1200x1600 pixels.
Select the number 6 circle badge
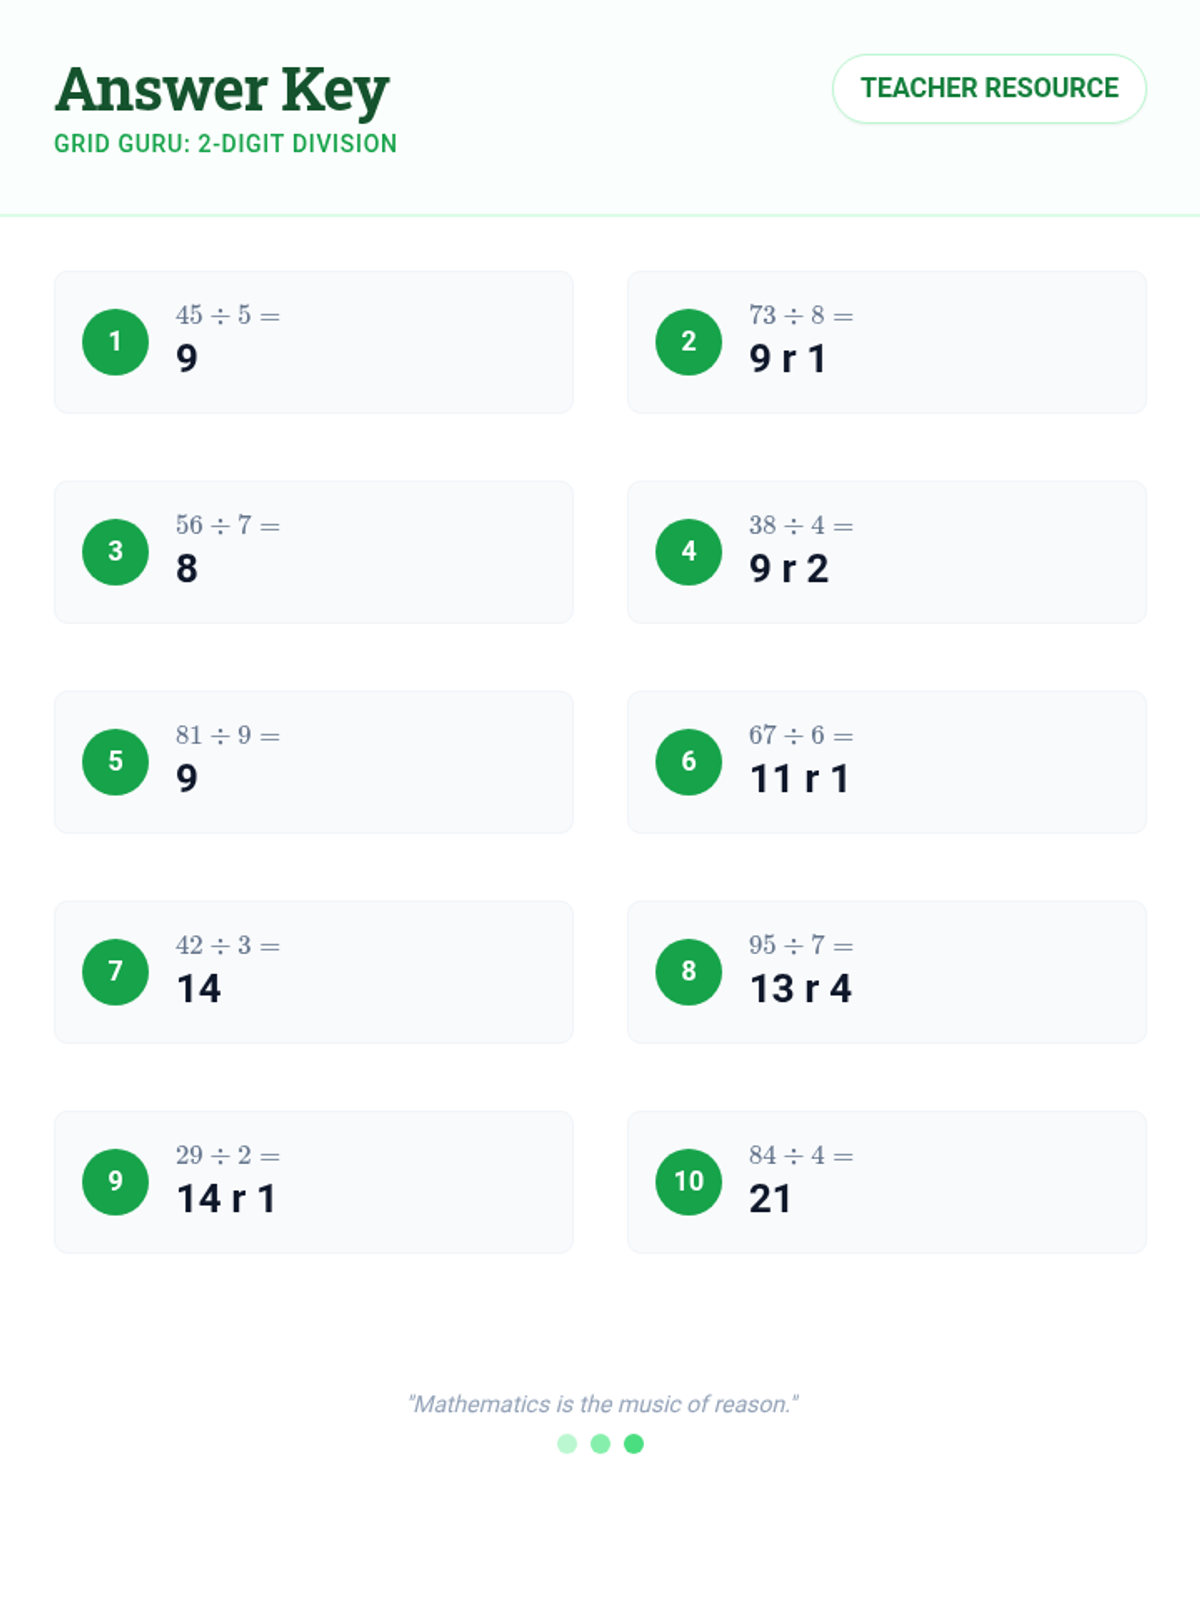point(688,762)
